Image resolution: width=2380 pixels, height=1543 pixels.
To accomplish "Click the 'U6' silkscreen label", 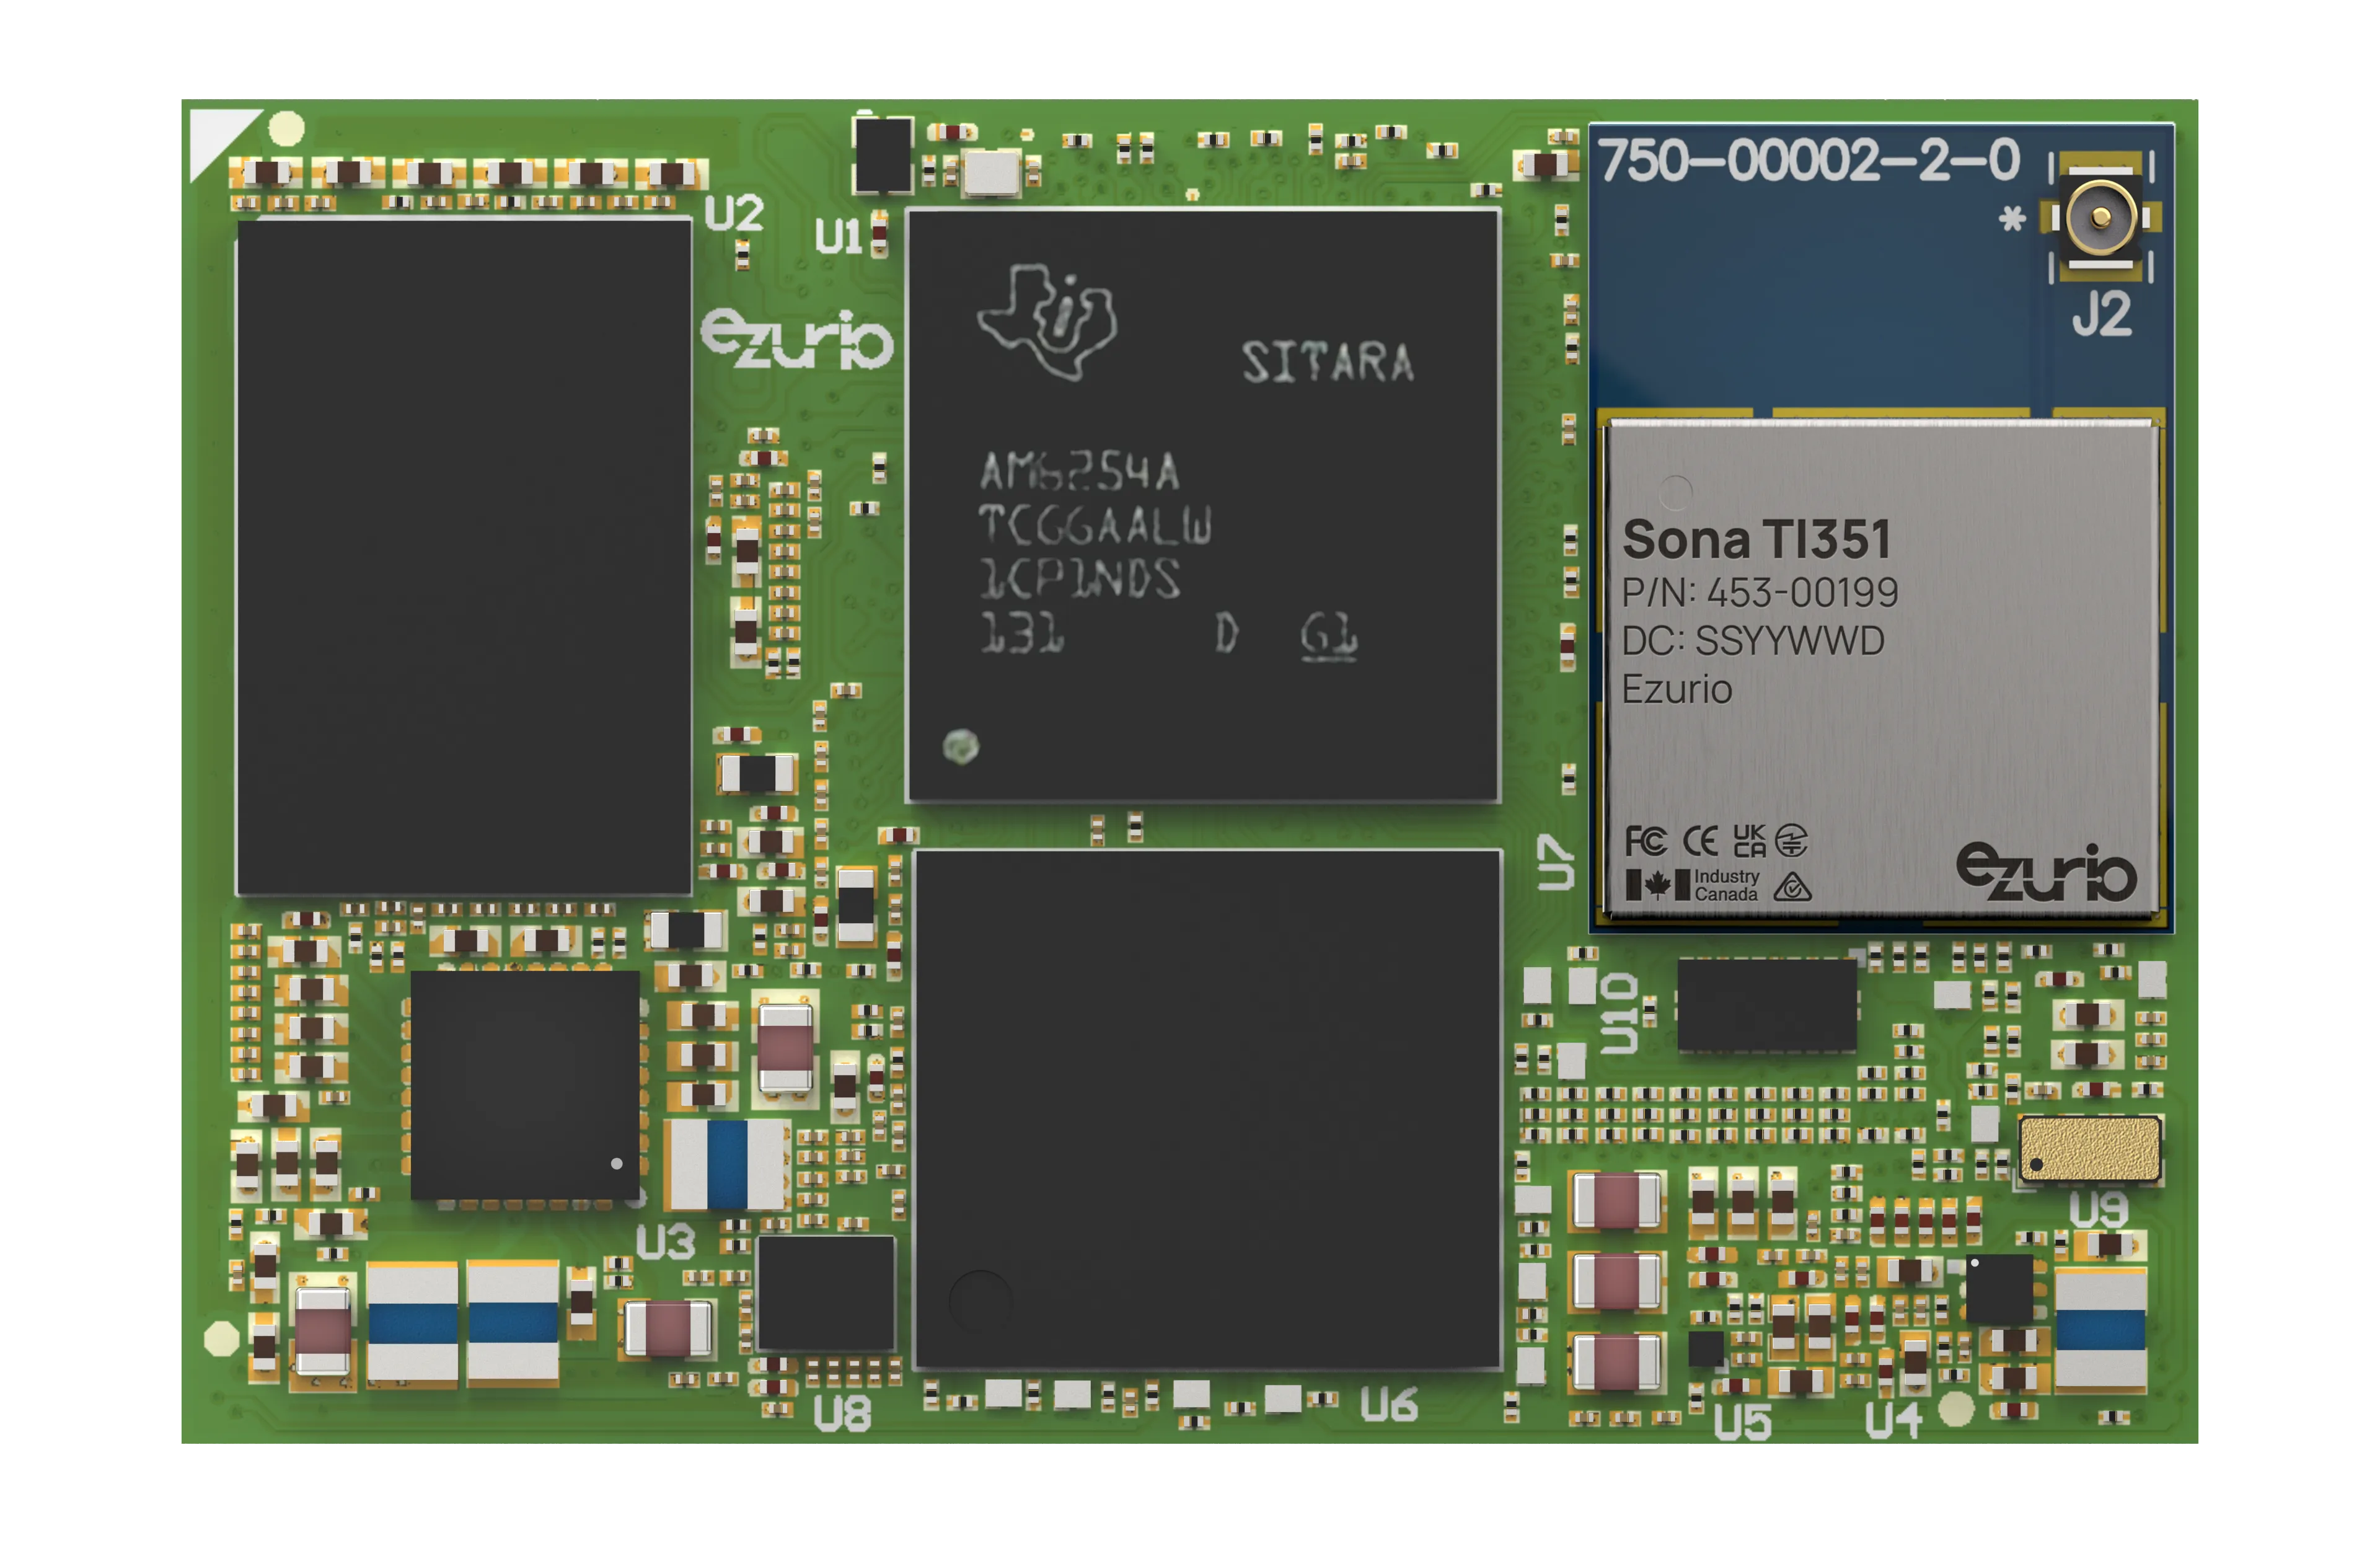I will pos(1389,1404).
